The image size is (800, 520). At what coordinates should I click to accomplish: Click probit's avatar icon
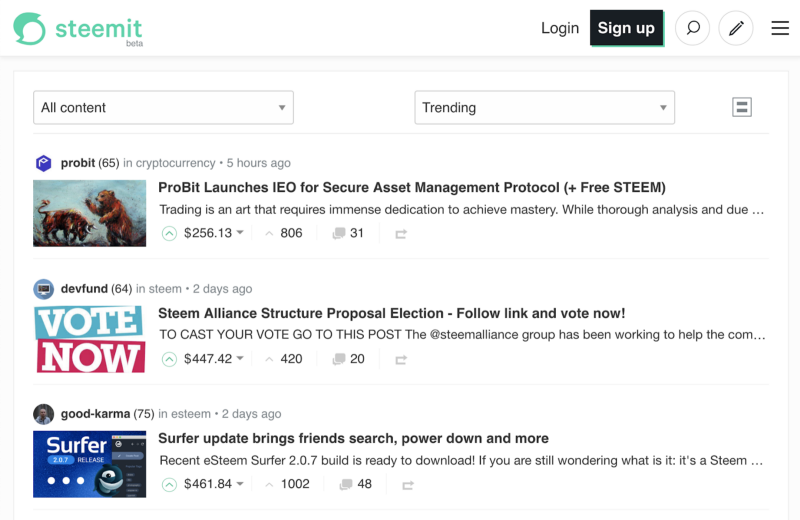[x=43, y=163]
